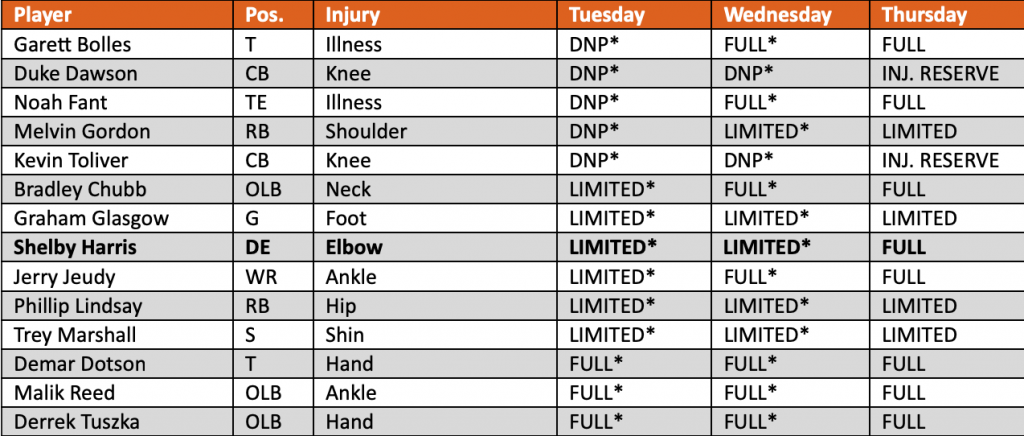Click the Tuesday column header
Viewport: 1024px width, 436px height.
[x=607, y=15]
